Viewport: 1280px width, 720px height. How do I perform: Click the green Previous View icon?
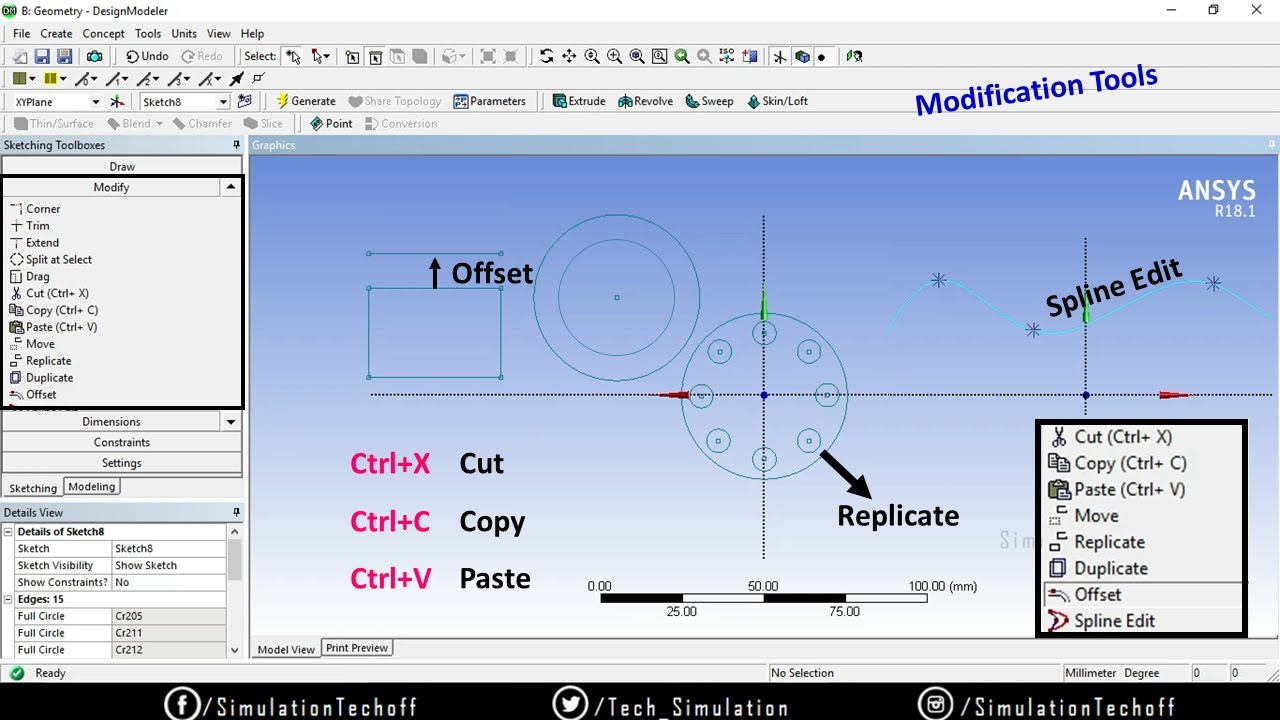tap(682, 57)
